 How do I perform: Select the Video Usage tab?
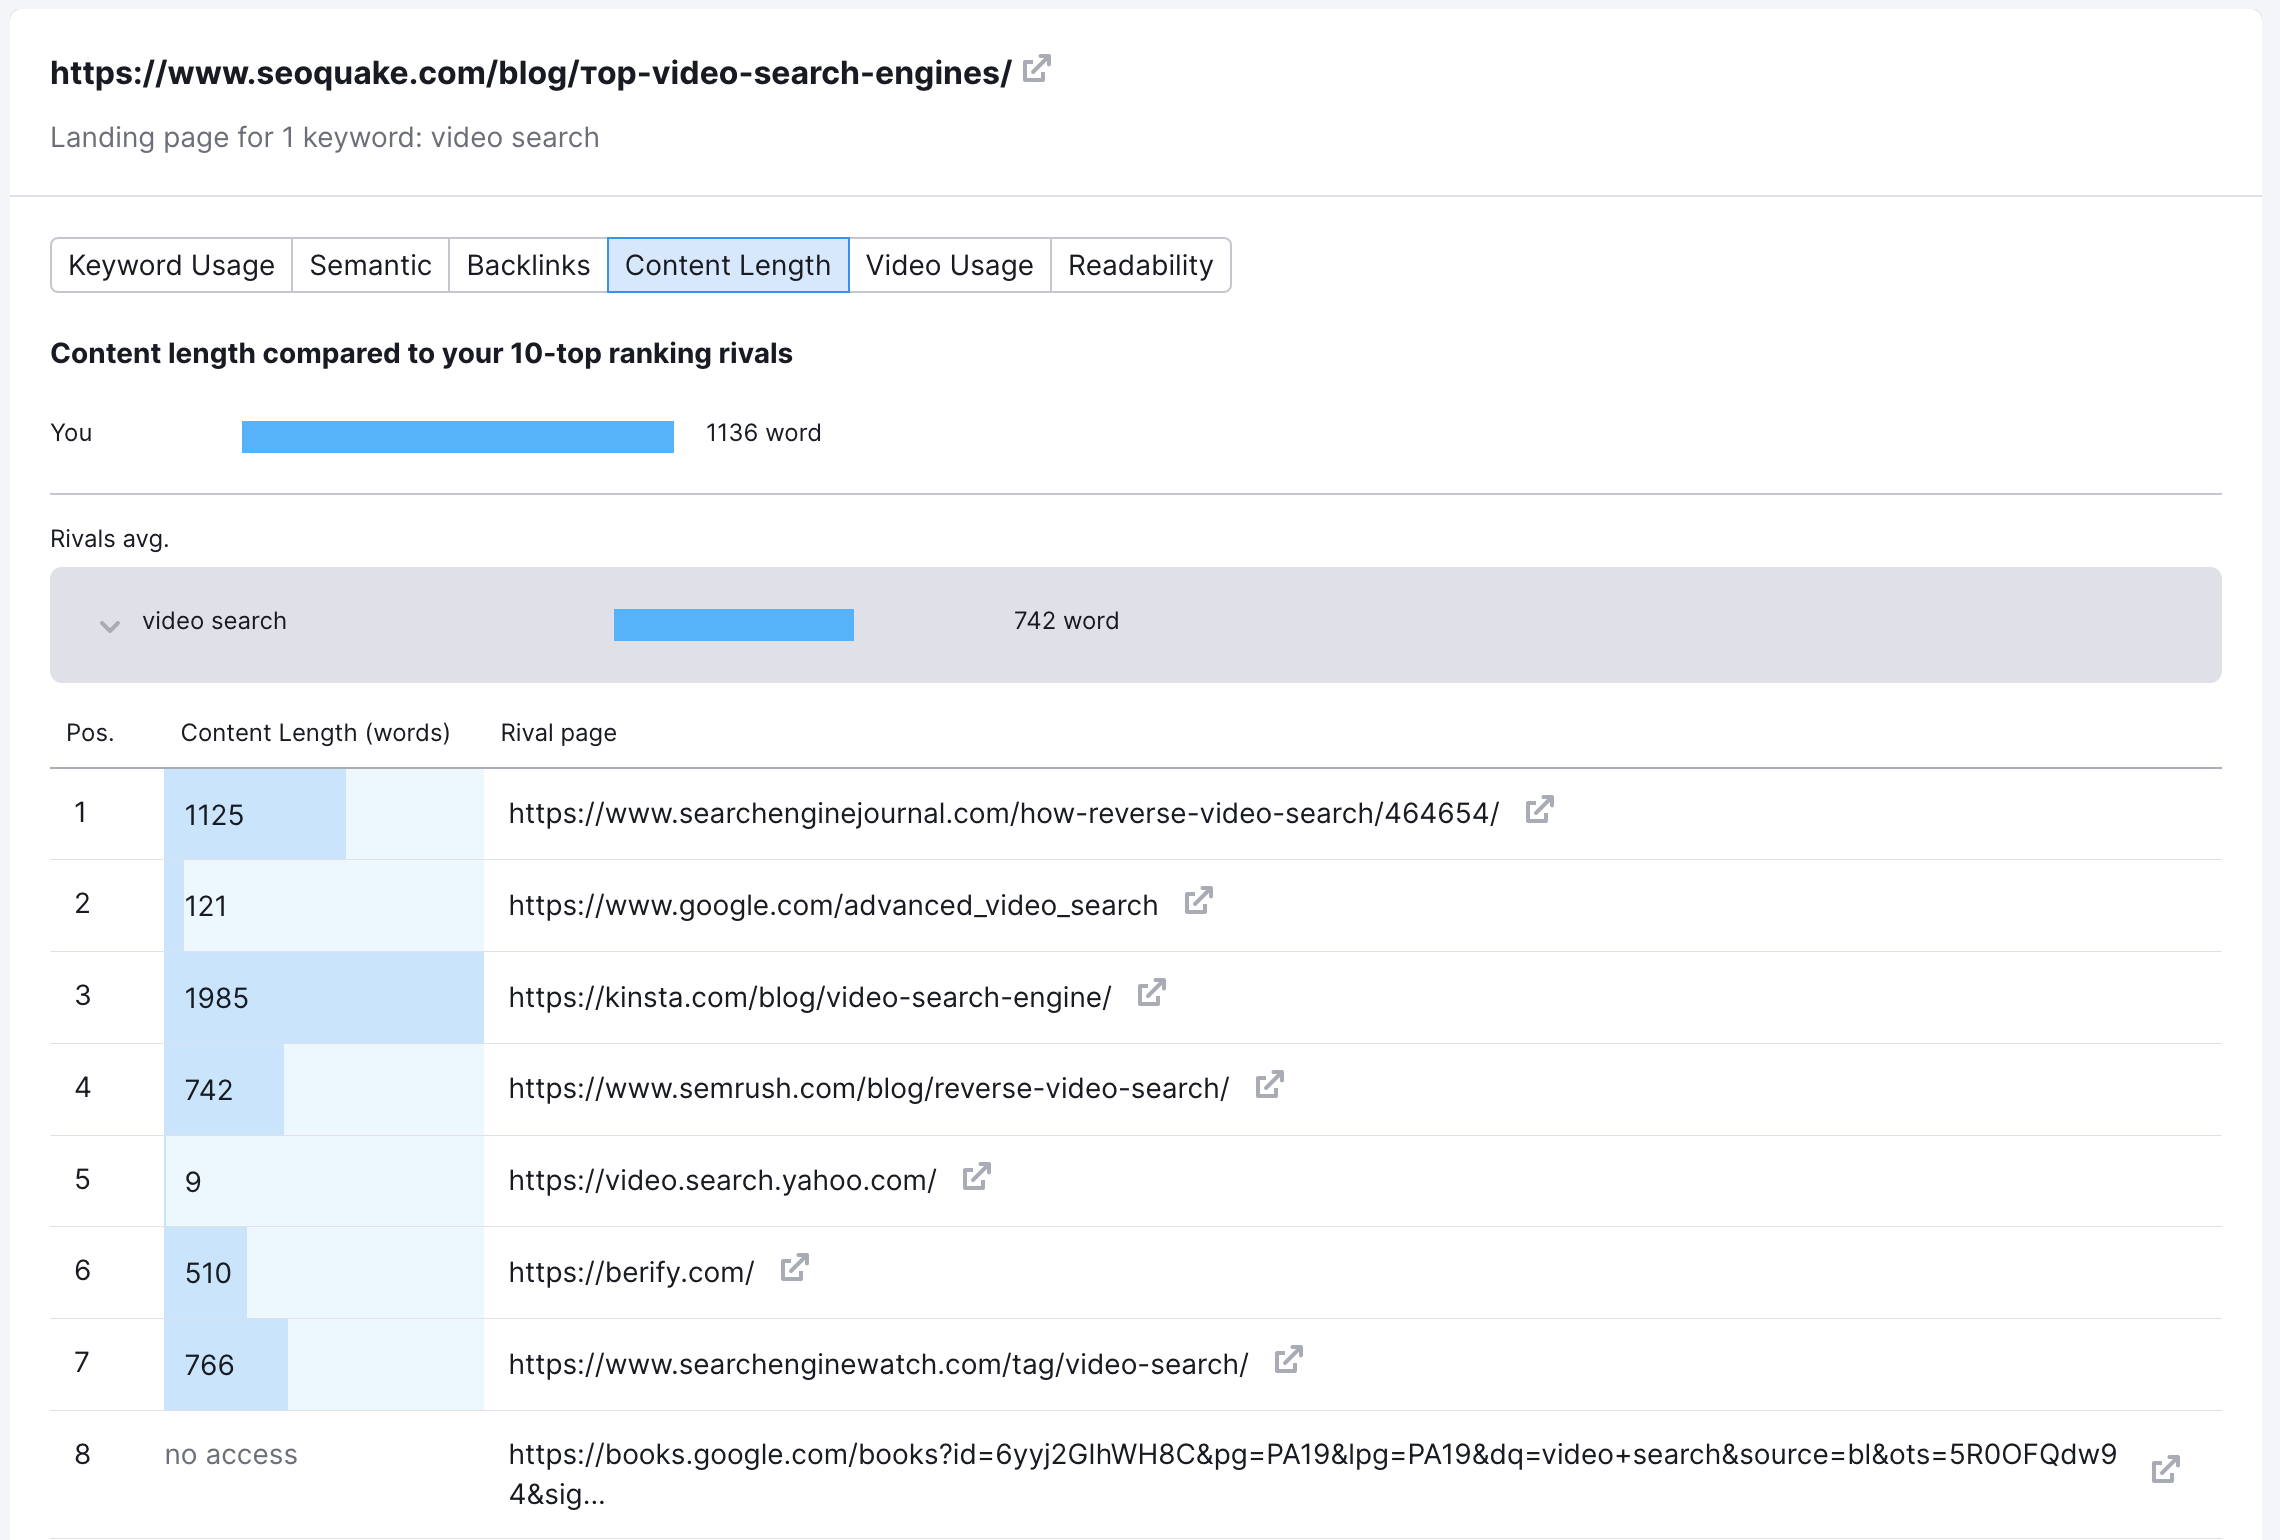[x=948, y=265]
